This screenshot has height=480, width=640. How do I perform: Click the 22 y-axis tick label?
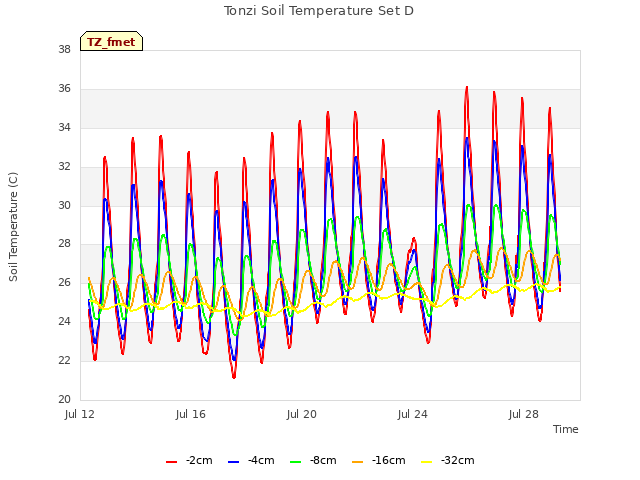[64, 360]
